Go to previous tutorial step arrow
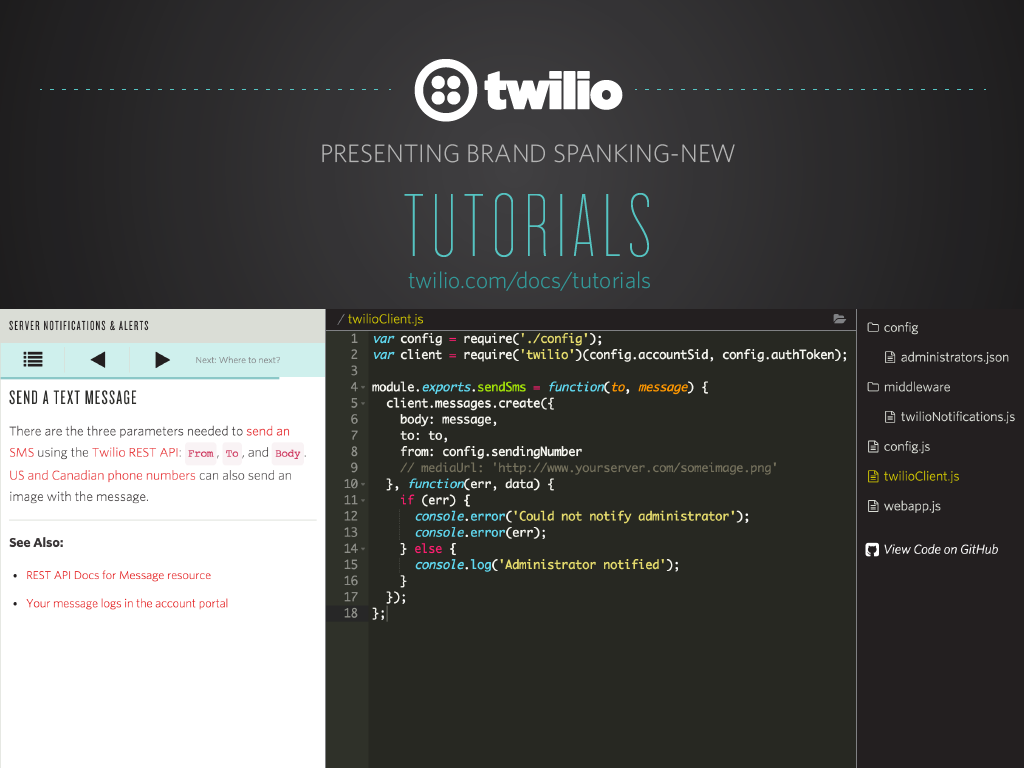Screen dimensions: 1024x768 (98, 359)
